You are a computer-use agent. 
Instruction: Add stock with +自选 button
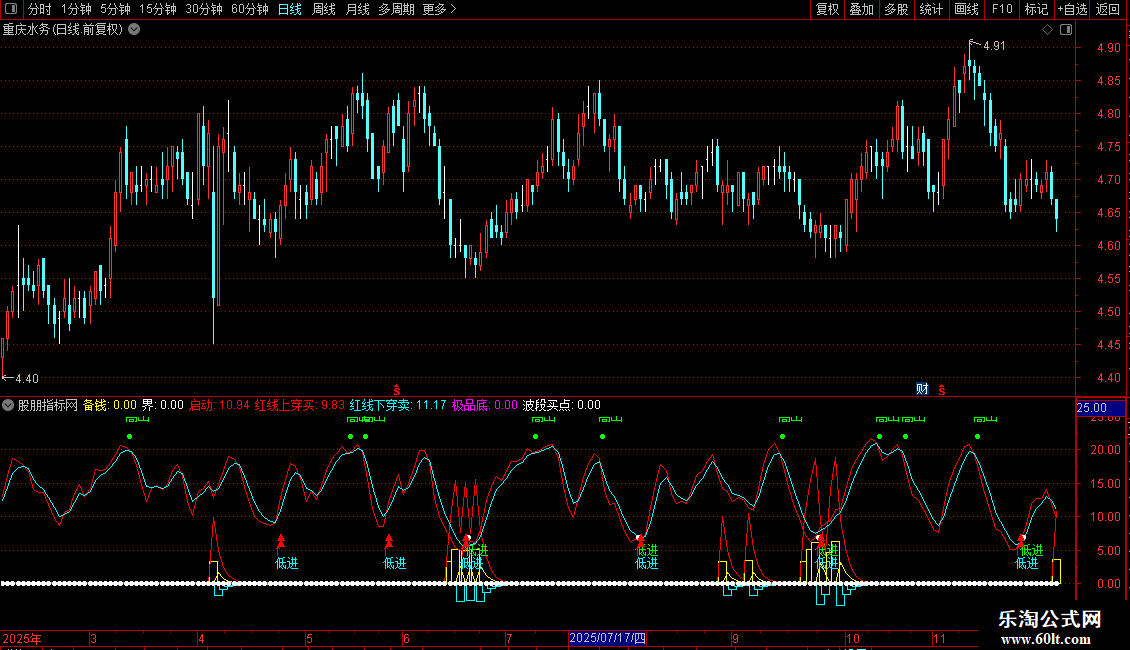click(1072, 9)
